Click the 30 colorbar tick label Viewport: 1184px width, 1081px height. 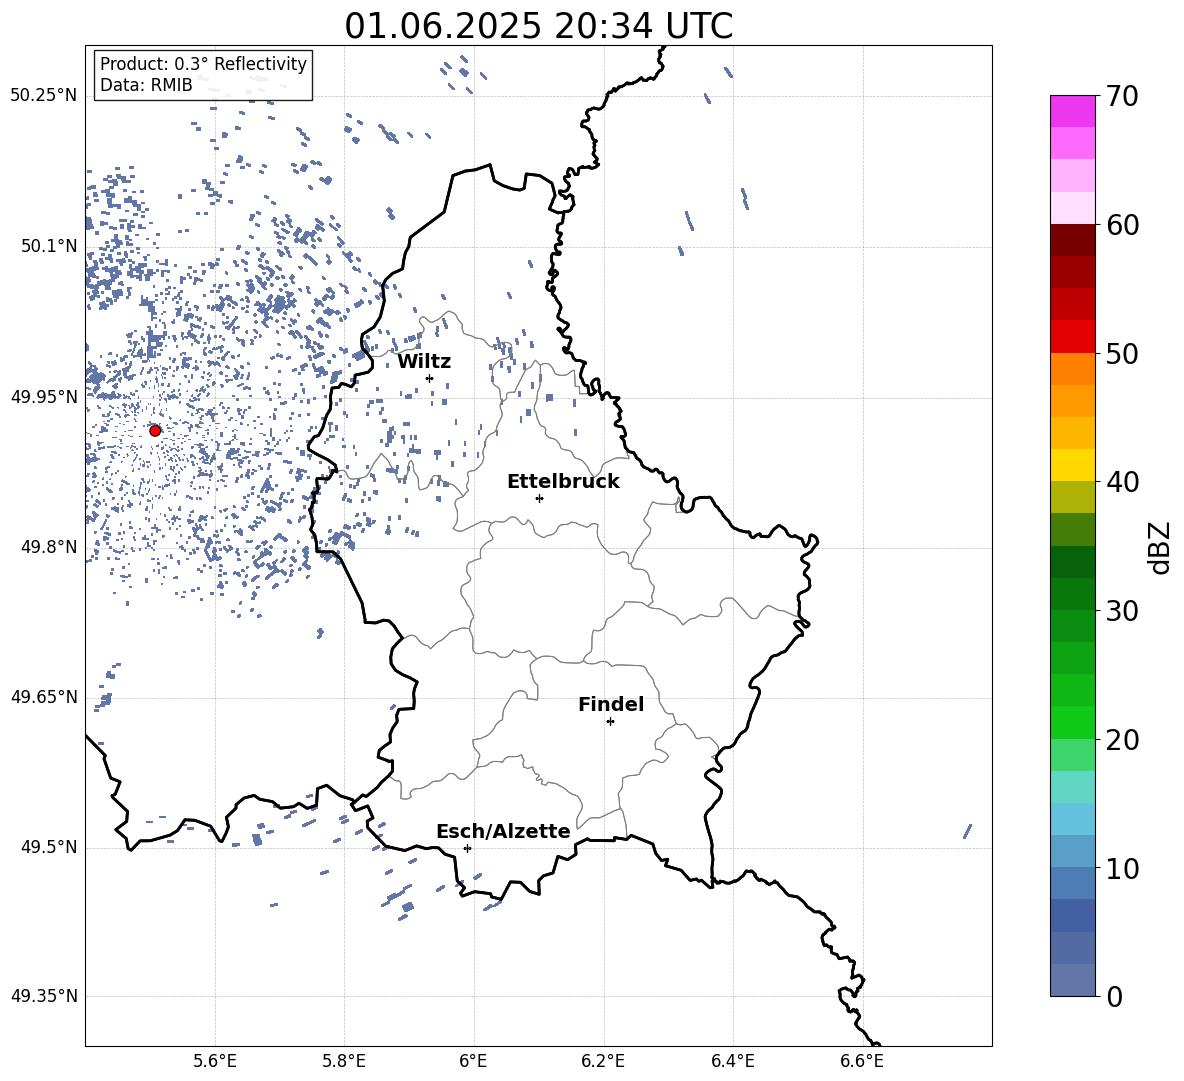coord(1122,611)
